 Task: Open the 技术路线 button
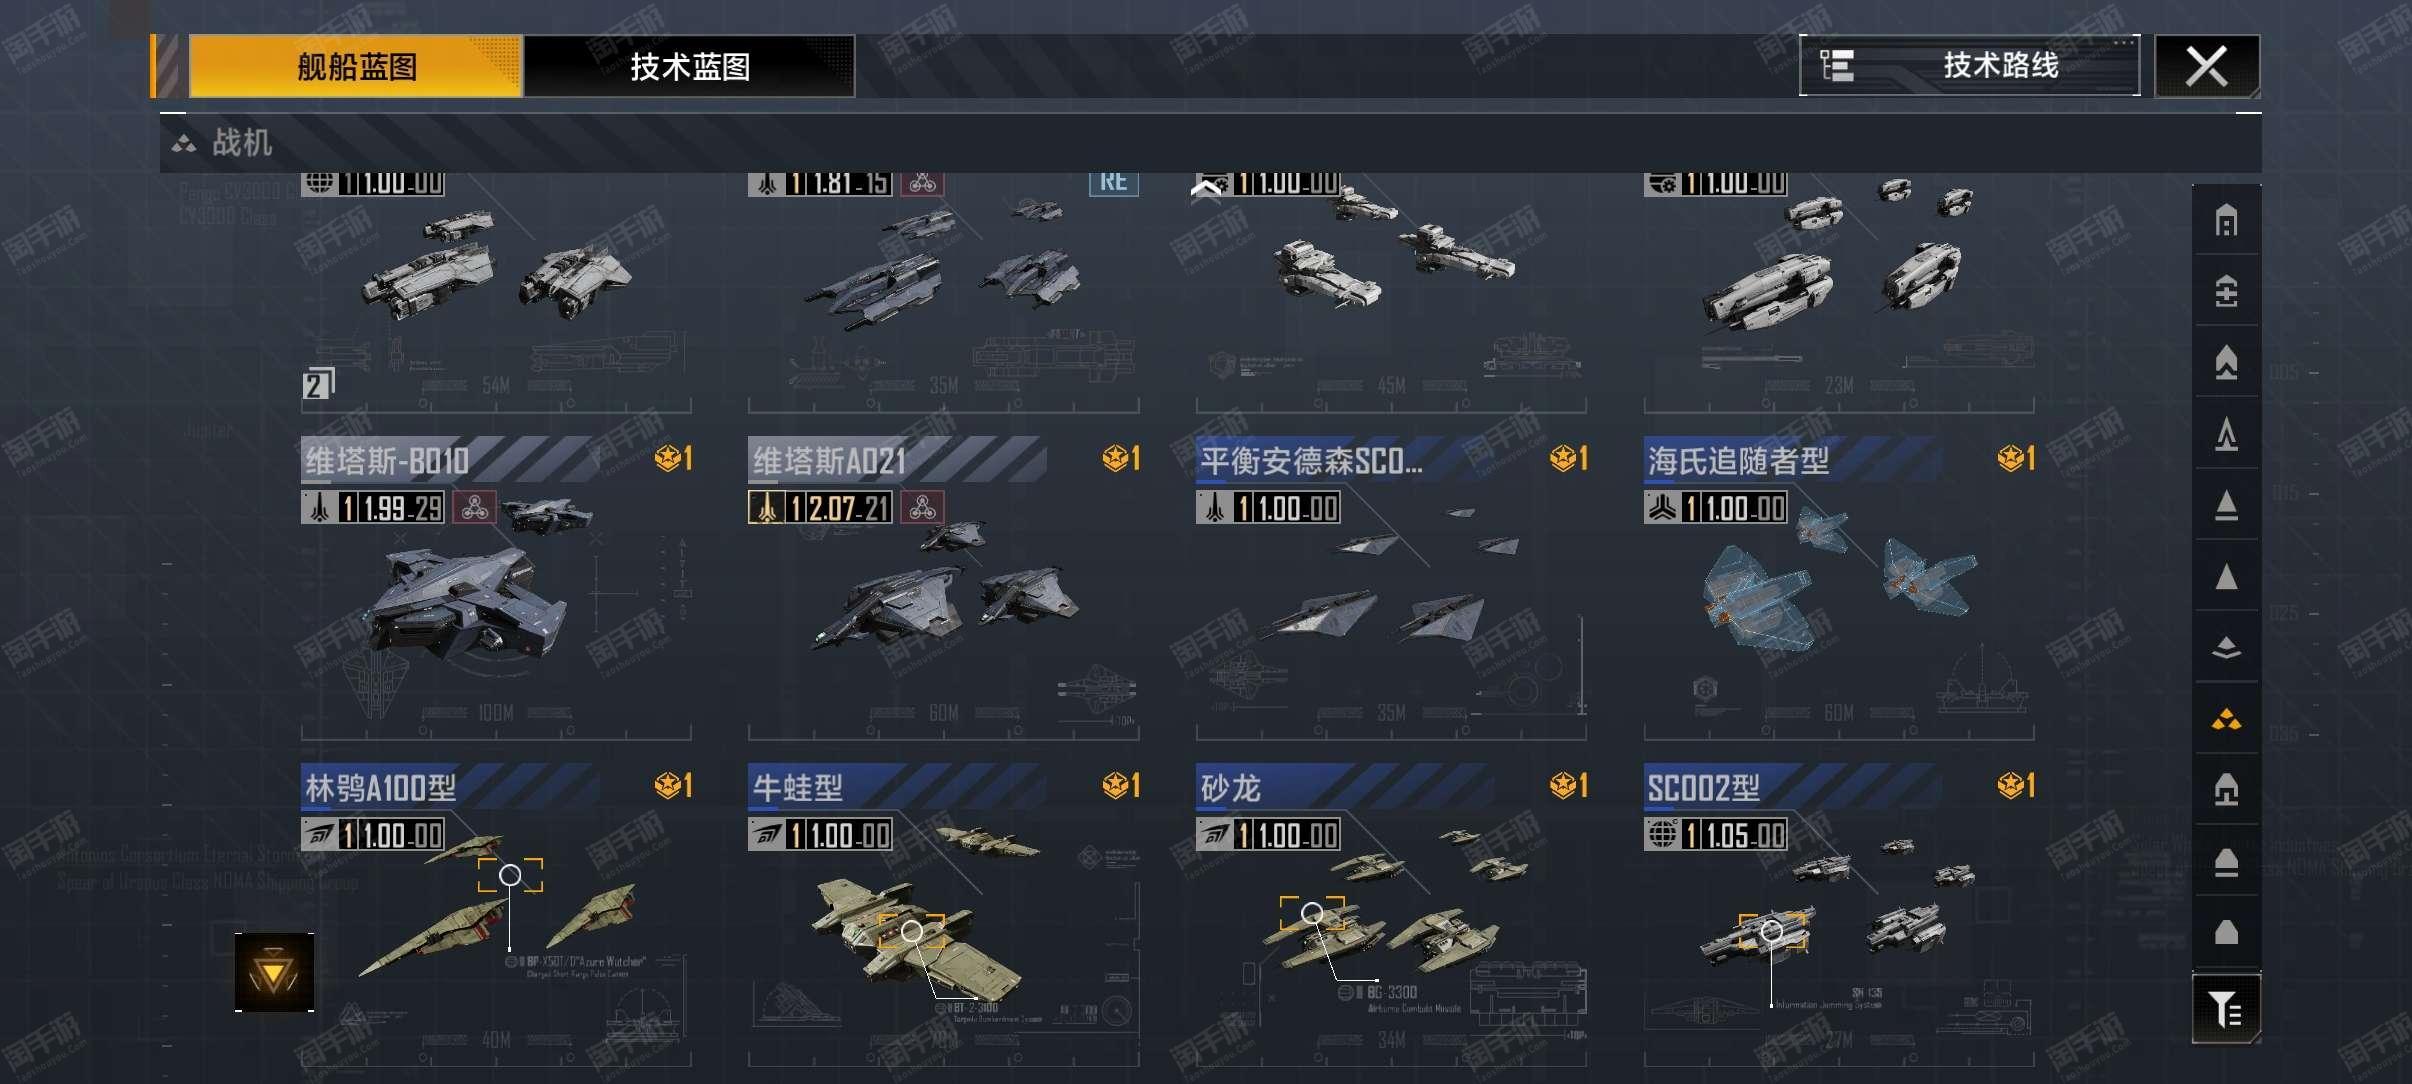pos(1969,66)
